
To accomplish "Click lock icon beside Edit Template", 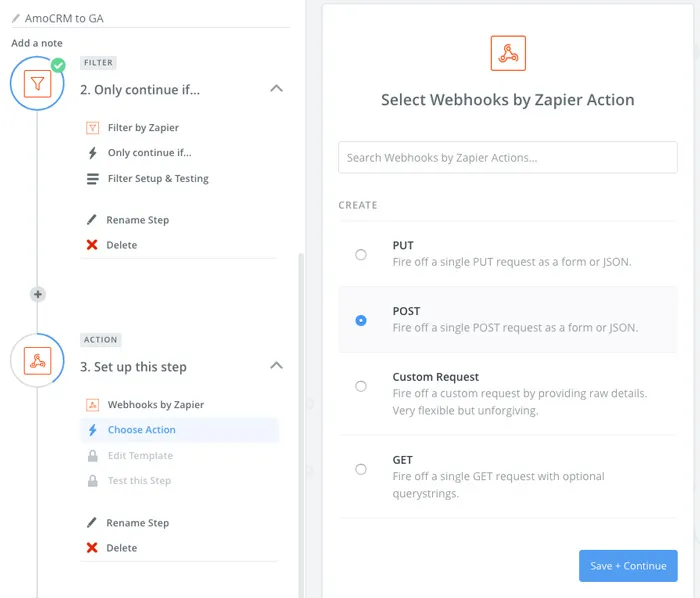I will tap(92, 456).
